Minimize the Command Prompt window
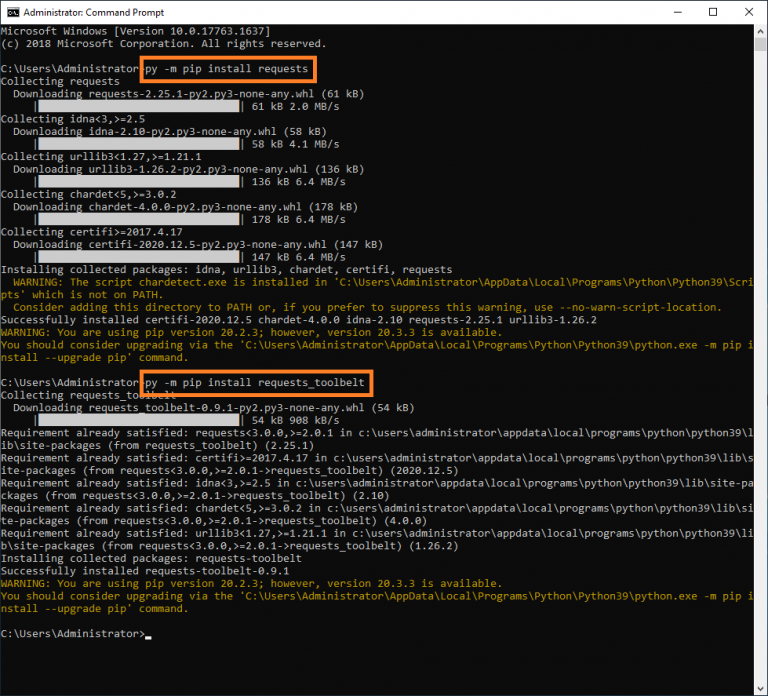The image size is (768, 696). (678, 12)
